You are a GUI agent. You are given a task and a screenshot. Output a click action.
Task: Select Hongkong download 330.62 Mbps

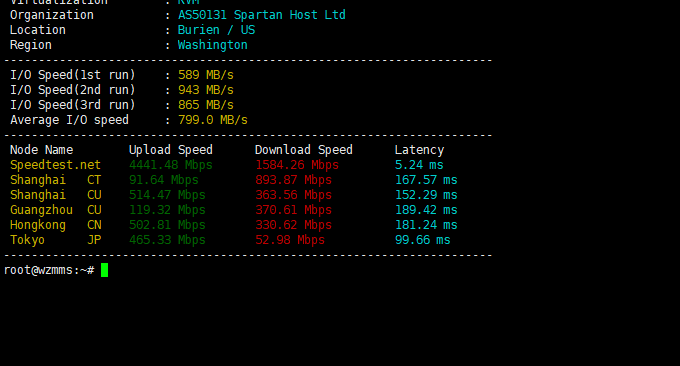pyautogui.click(x=293, y=225)
